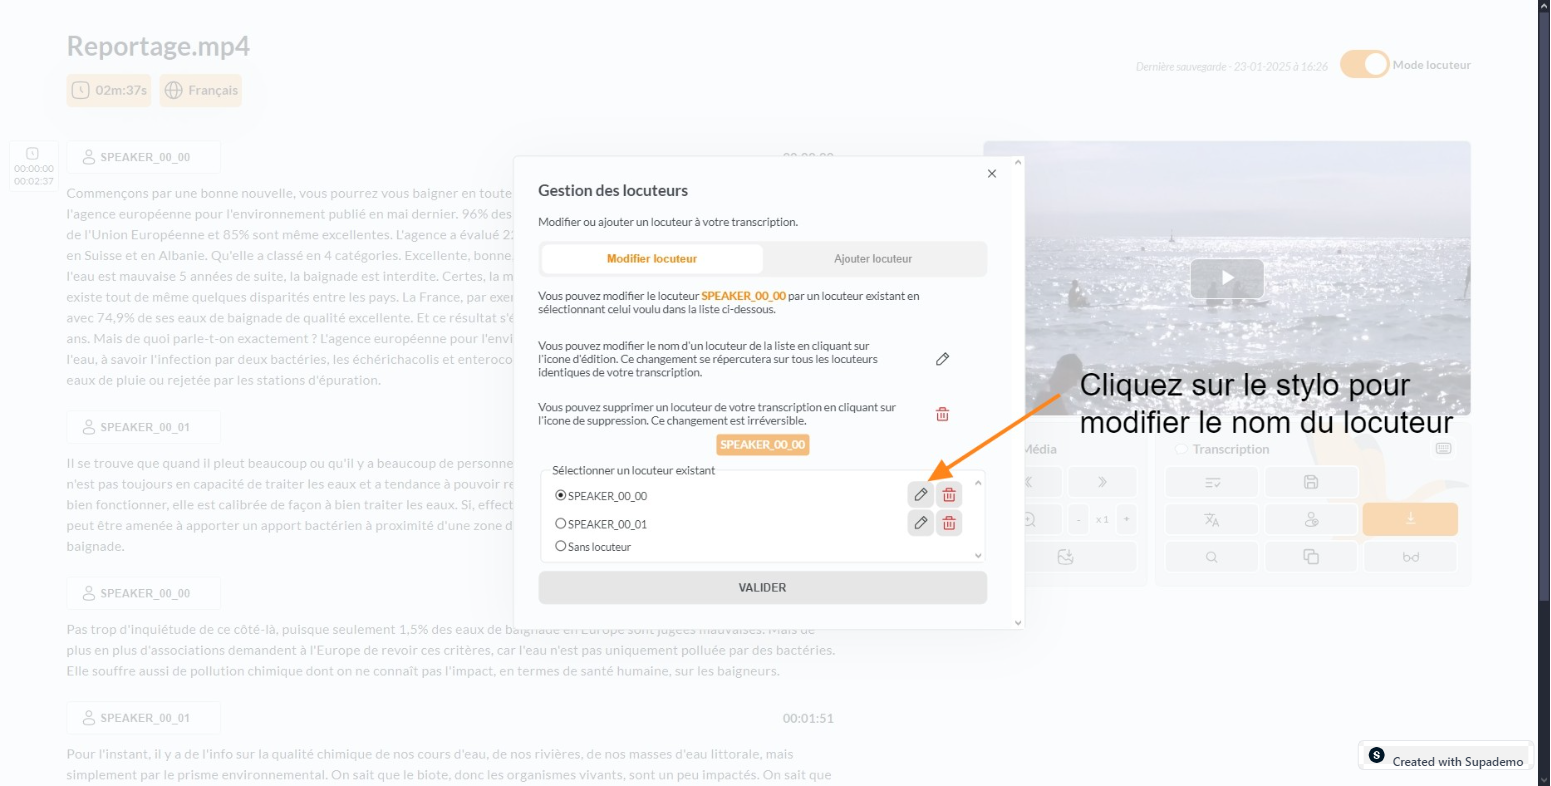Play the video preview
The image size is (1551, 786).
click(1227, 278)
